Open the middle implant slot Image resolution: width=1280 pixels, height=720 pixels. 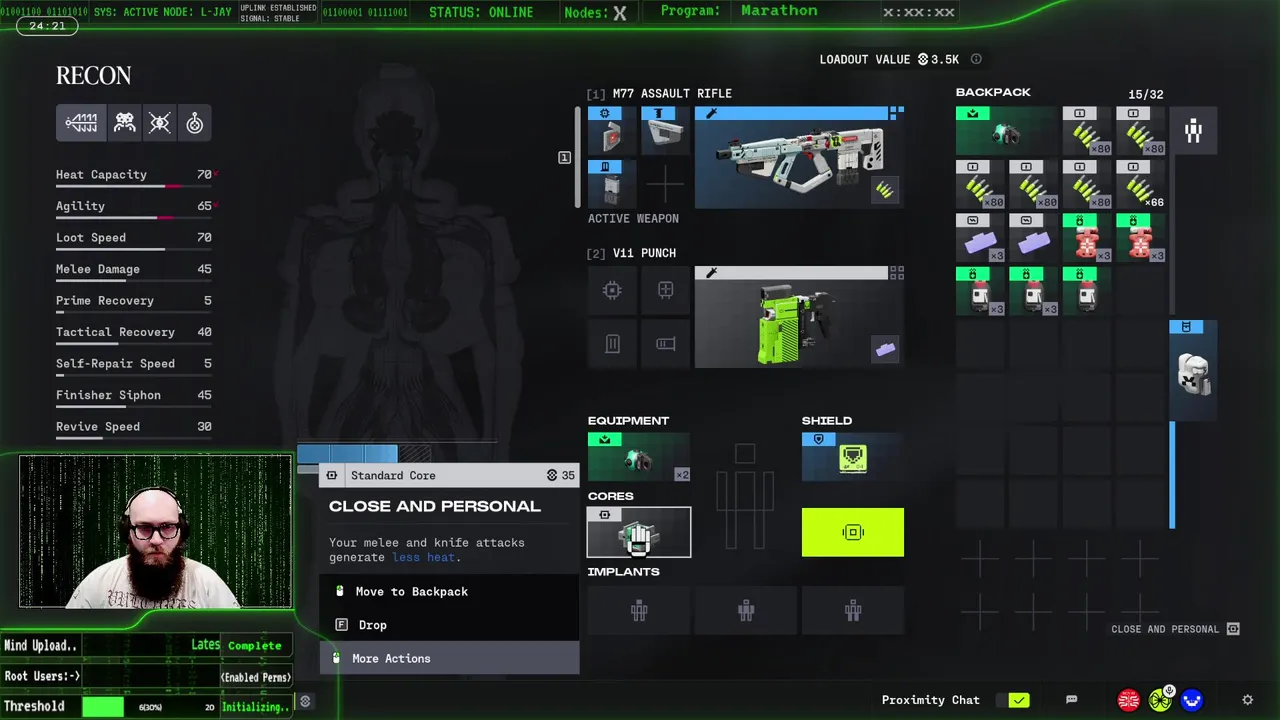[746, 610]
